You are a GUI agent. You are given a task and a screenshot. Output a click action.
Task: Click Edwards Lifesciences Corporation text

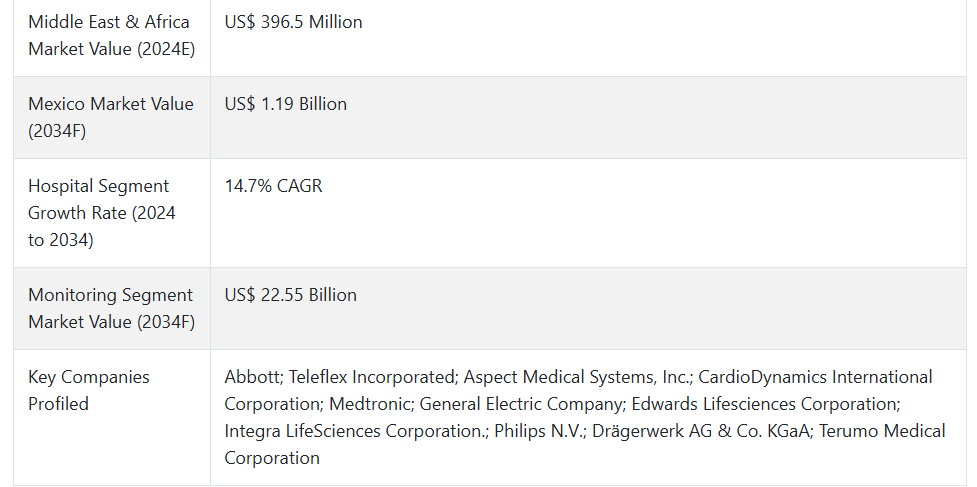point(765,404)
